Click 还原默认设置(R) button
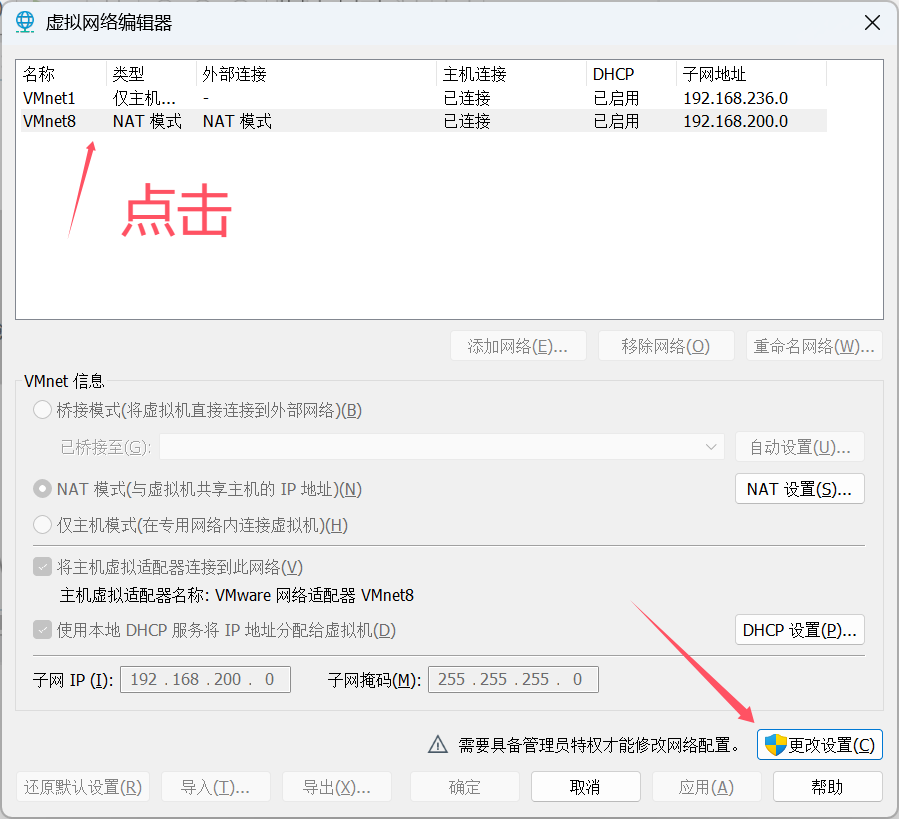 click(83, 787)
